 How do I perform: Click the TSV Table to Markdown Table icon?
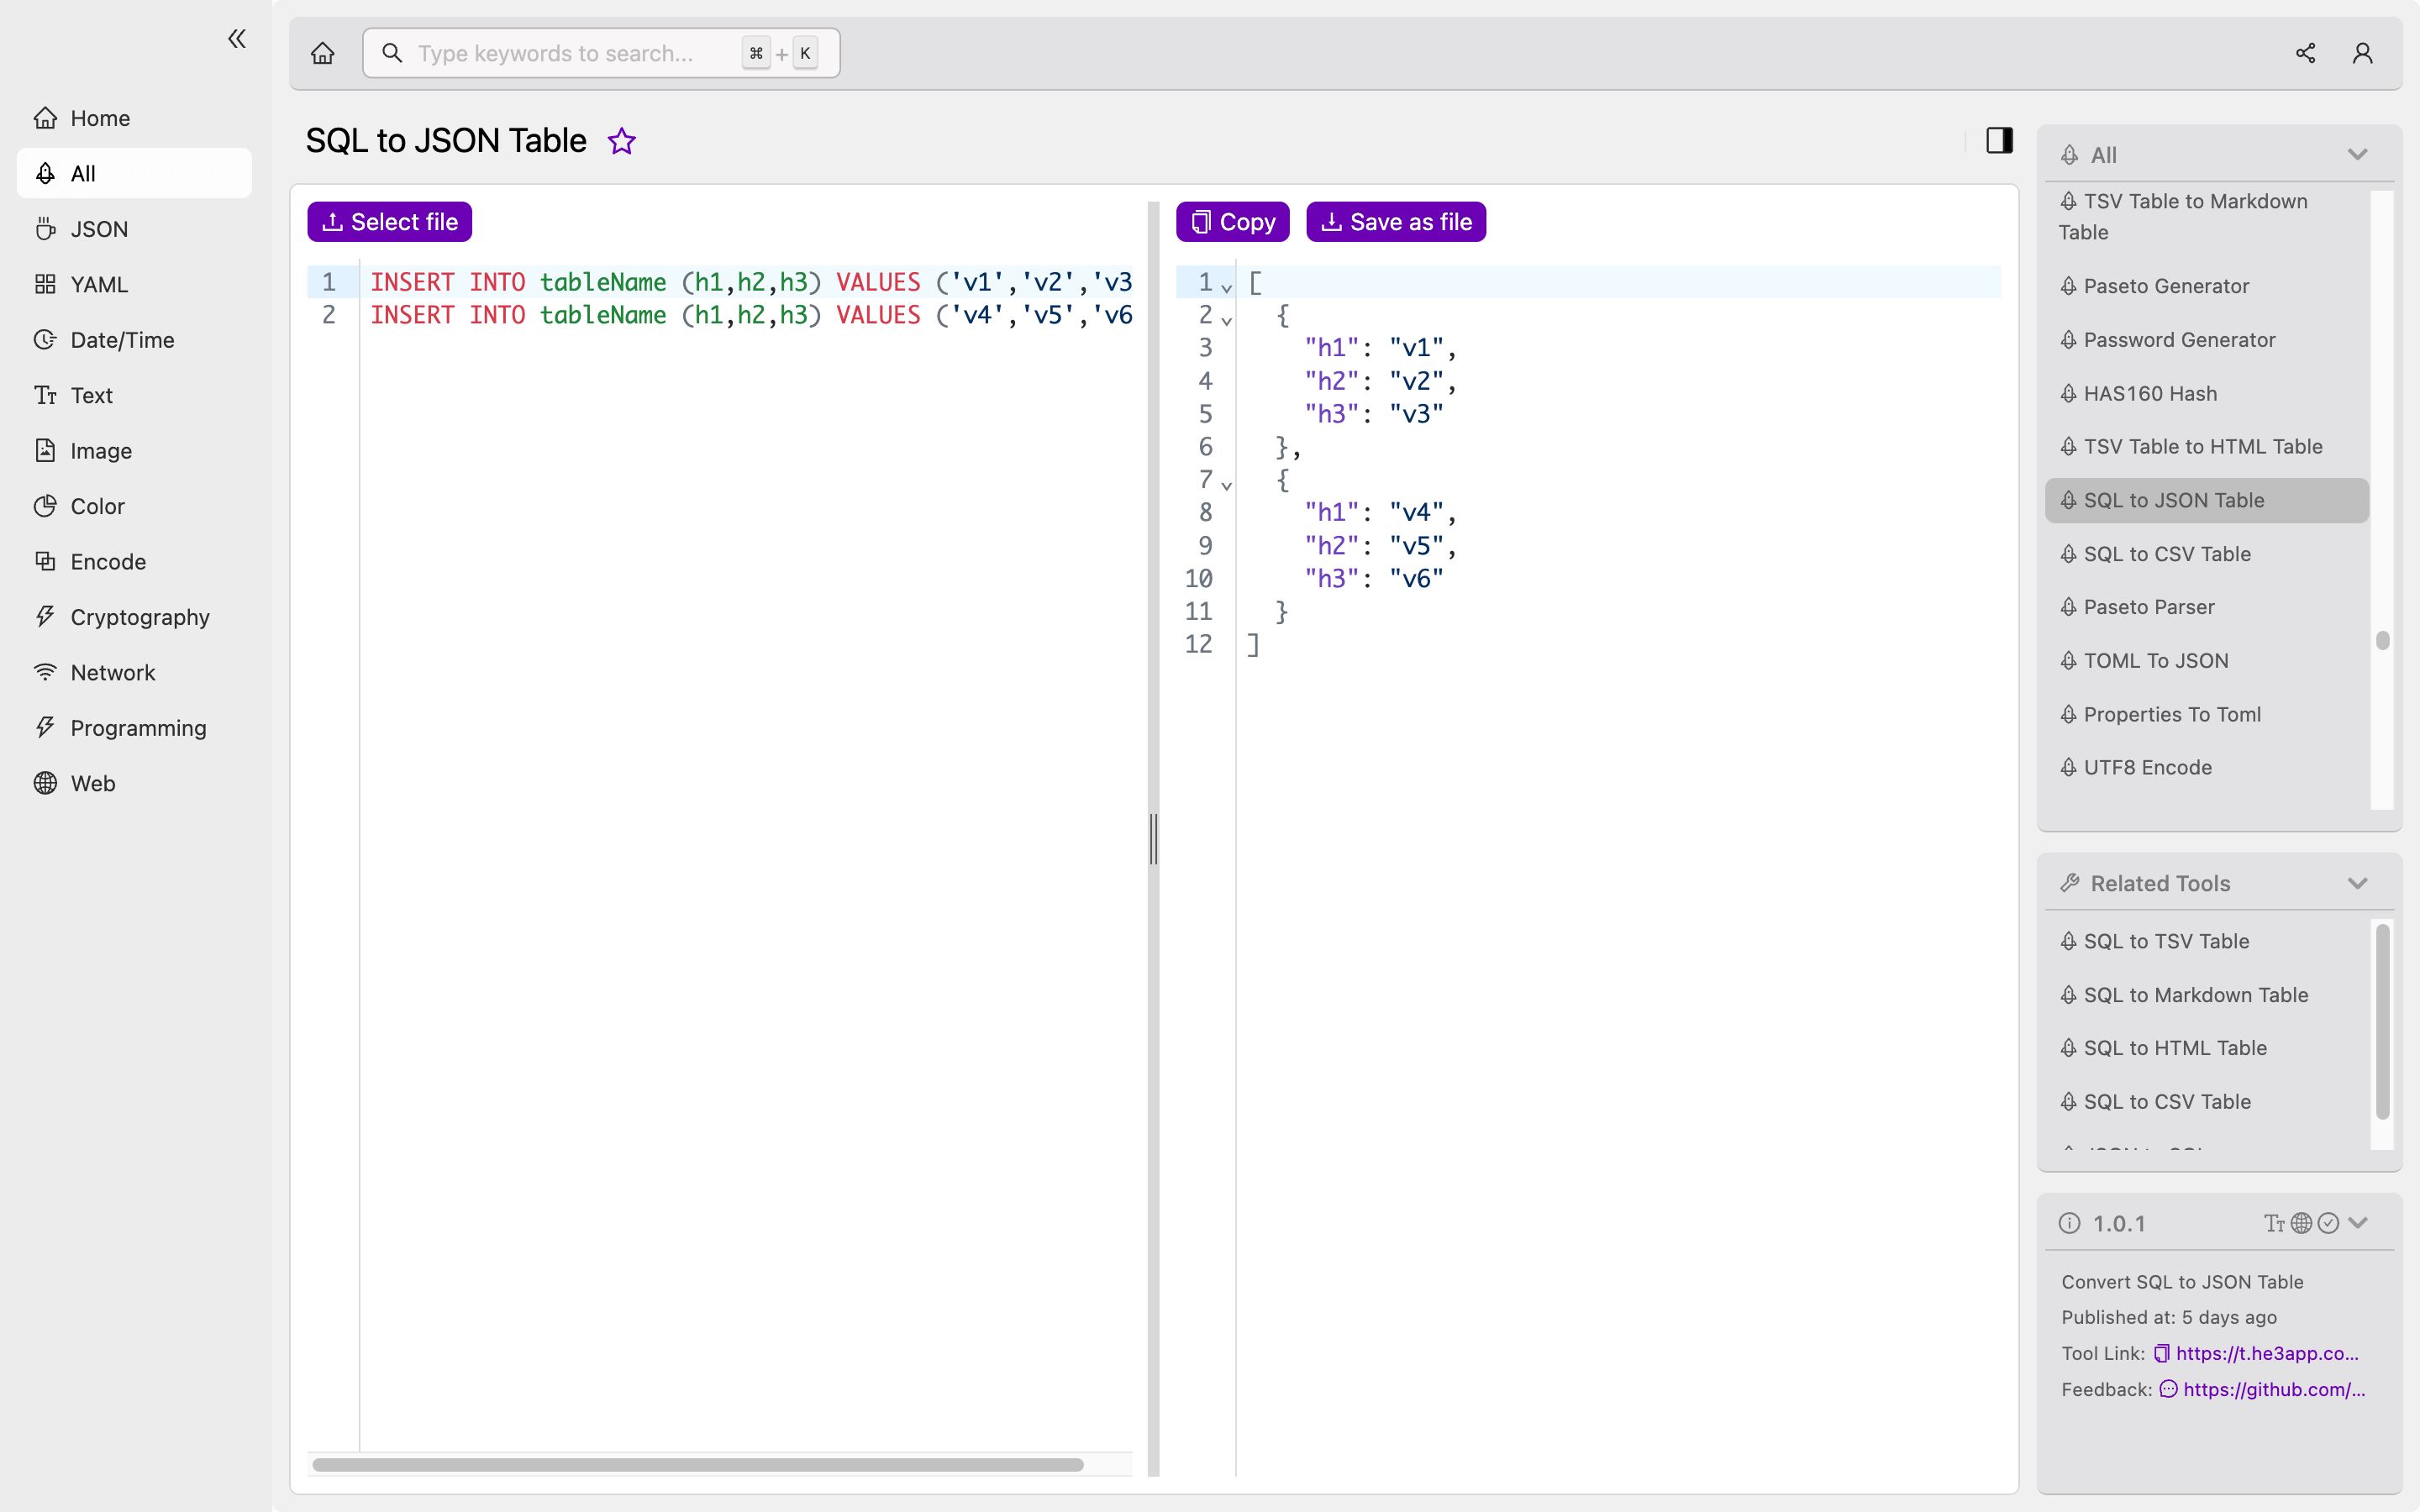[x=2070, y=200]
